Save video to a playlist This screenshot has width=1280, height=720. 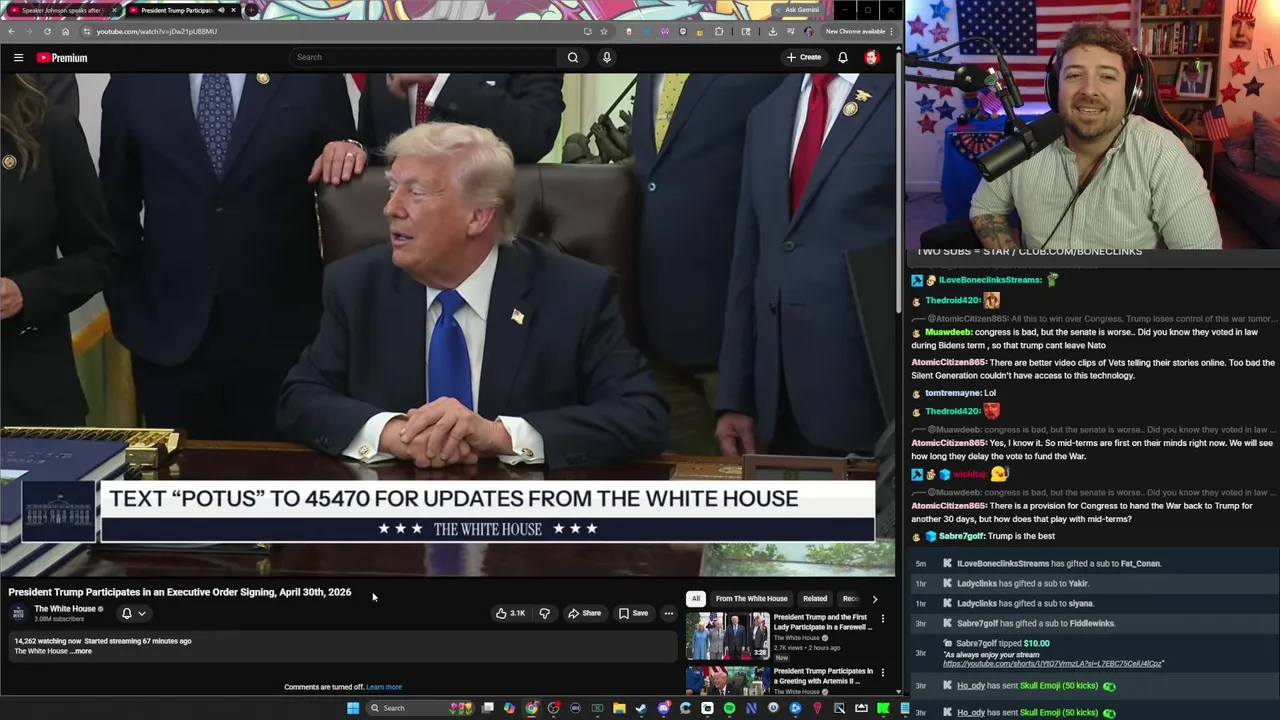tap(634, 613)
